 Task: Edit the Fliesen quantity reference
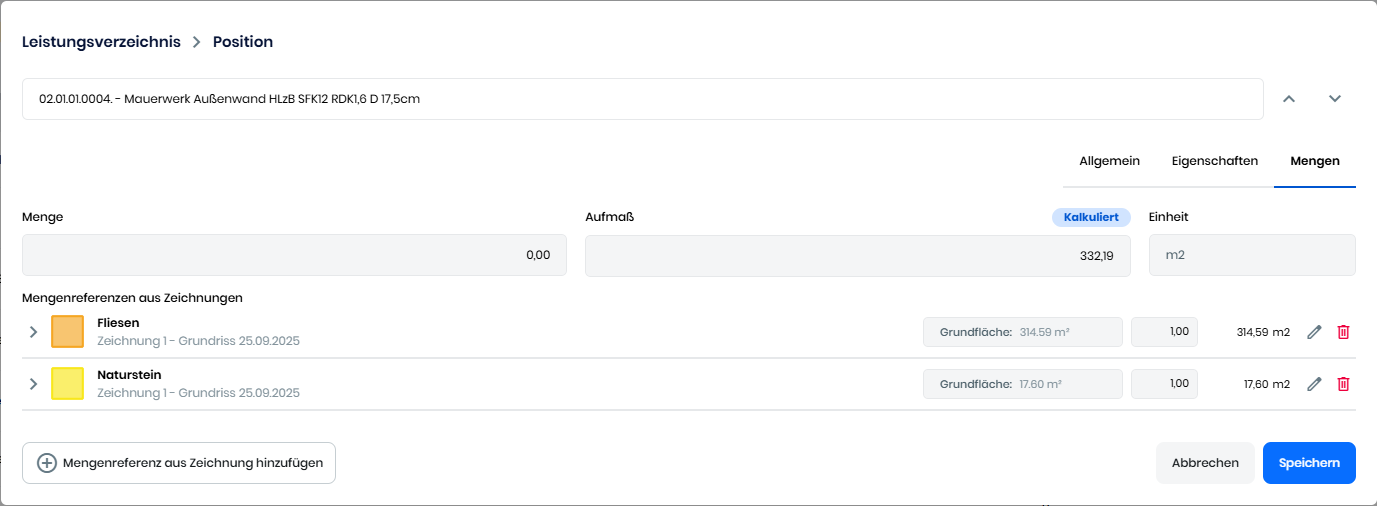[1314, 332]
